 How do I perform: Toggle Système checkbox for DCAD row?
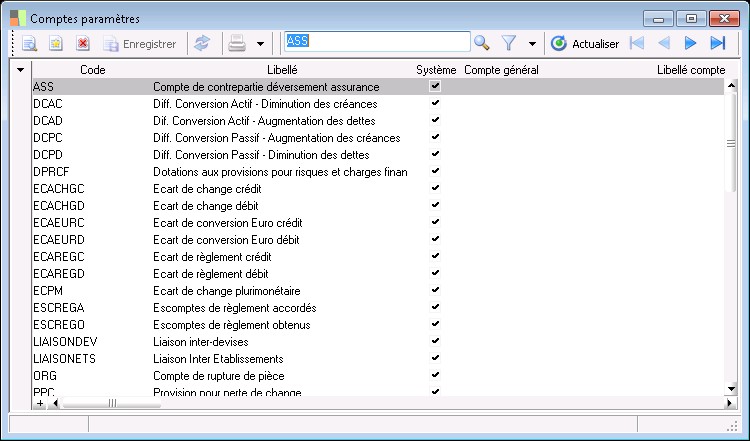(x=435, y=120)
